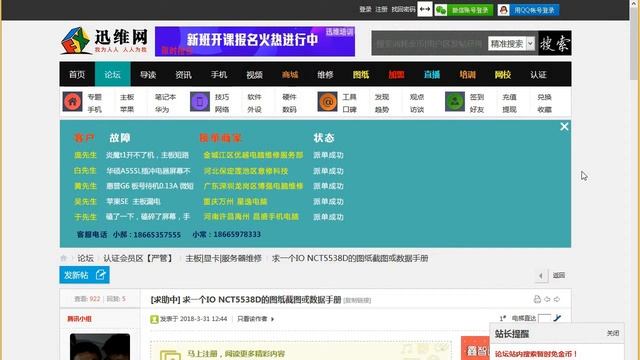
Task: Click the 充值 sub-navigation link
Action: point(509,97)
